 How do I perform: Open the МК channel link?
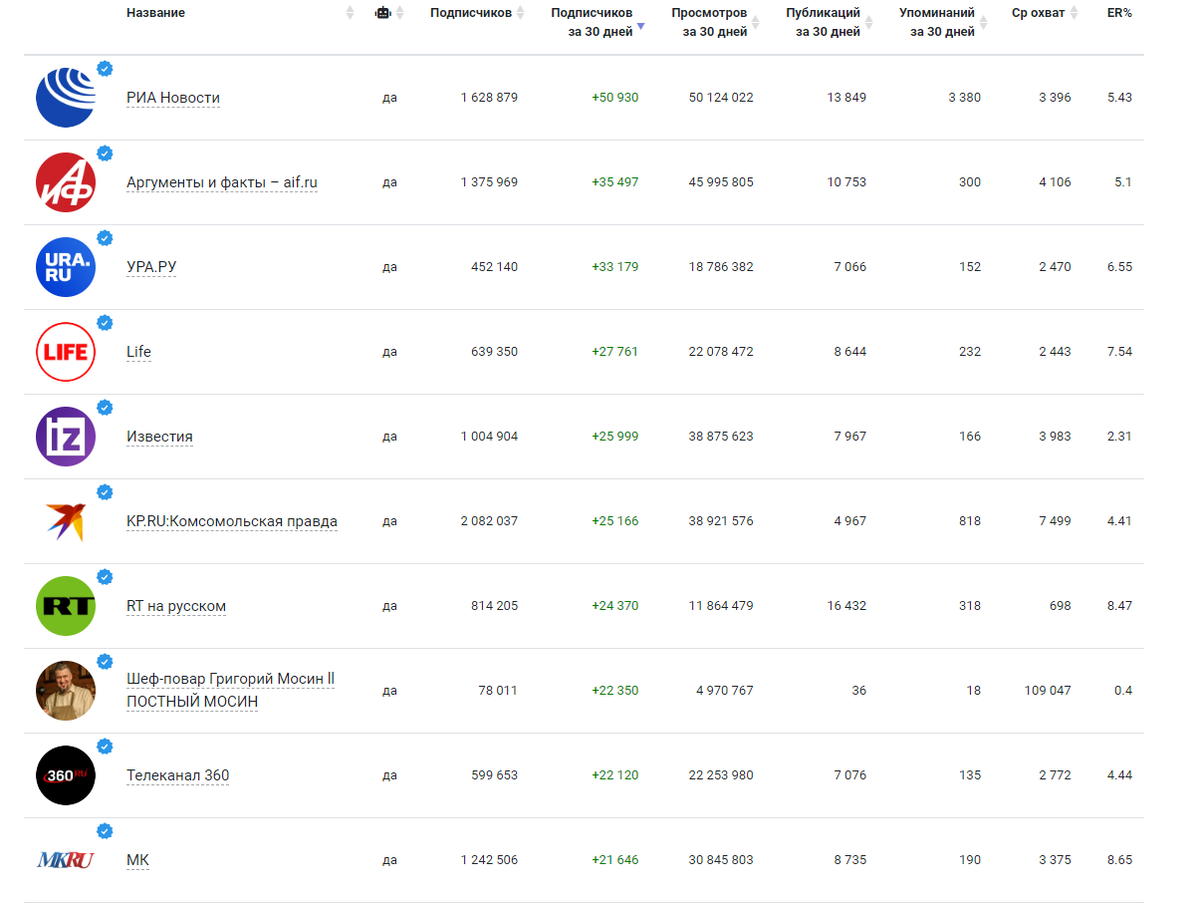138,861
